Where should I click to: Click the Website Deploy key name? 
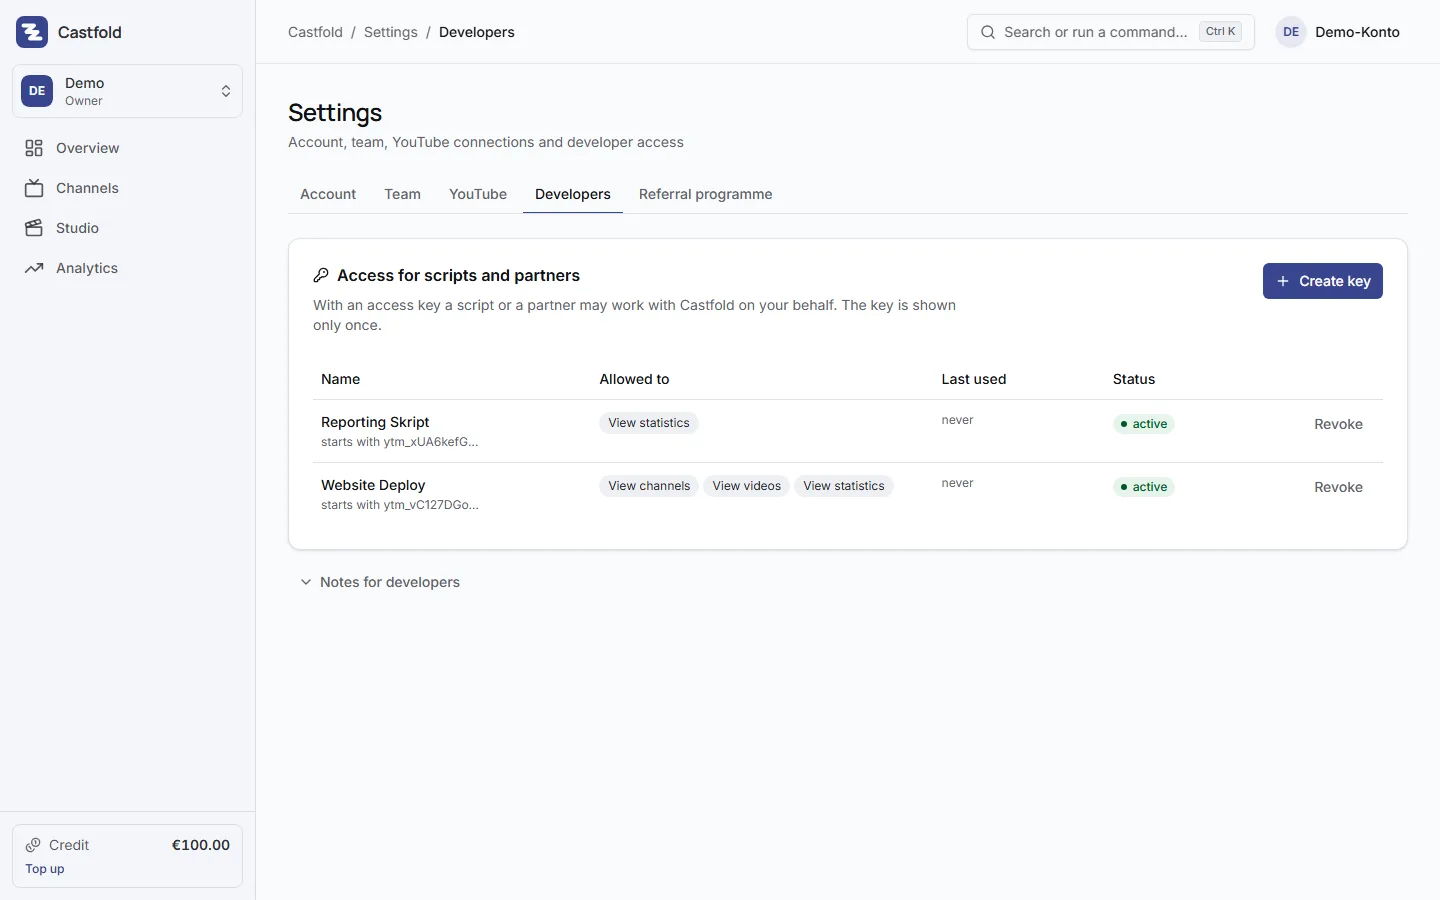pyautogui.click(x=373, y=485)
